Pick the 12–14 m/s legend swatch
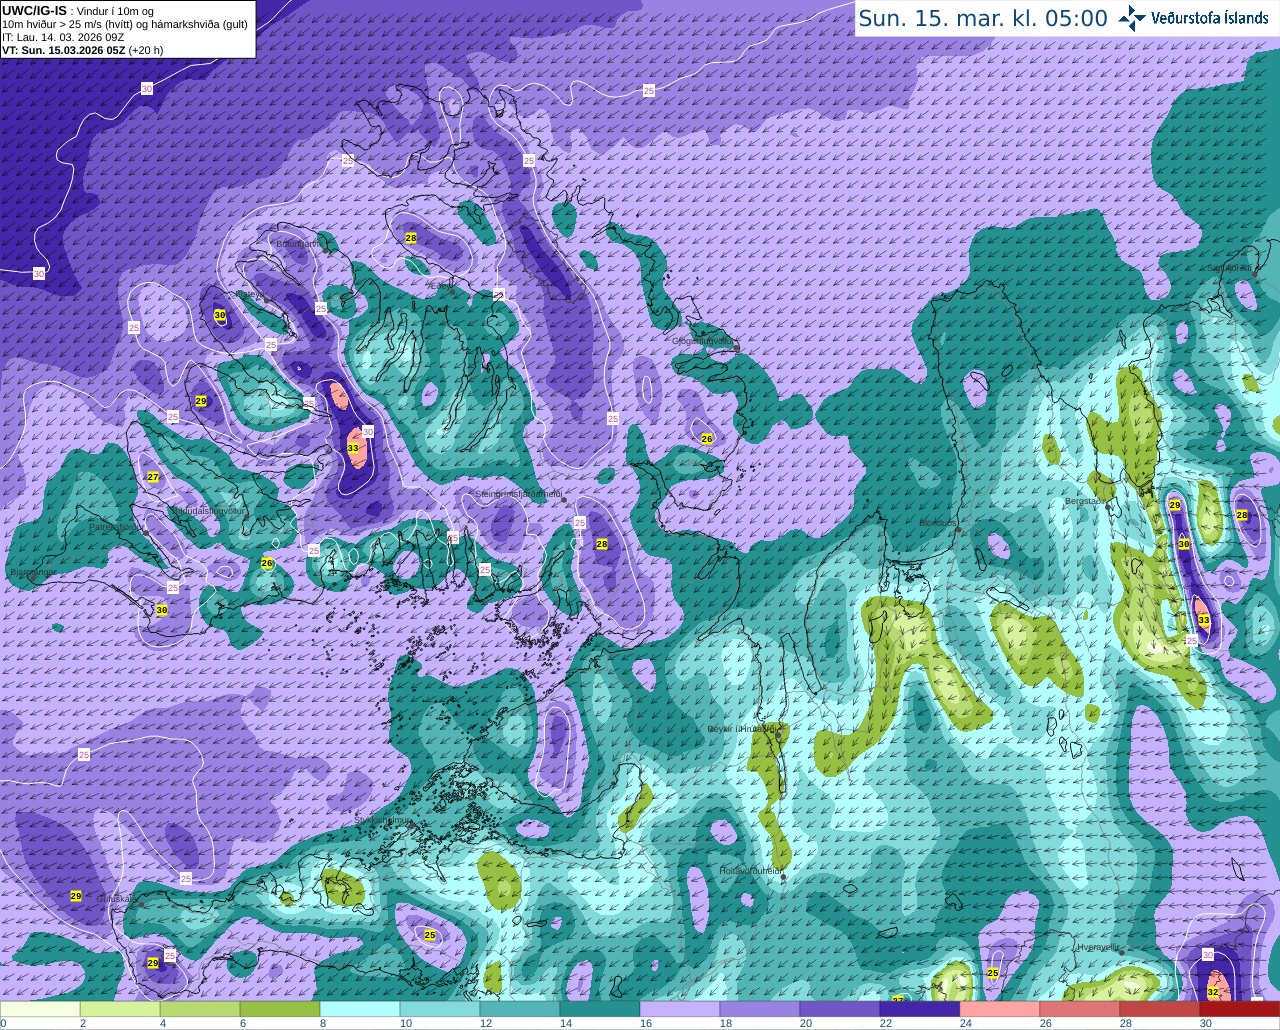The height and width of the screenshot is (1030, 1280). (x=520, y=1009)
